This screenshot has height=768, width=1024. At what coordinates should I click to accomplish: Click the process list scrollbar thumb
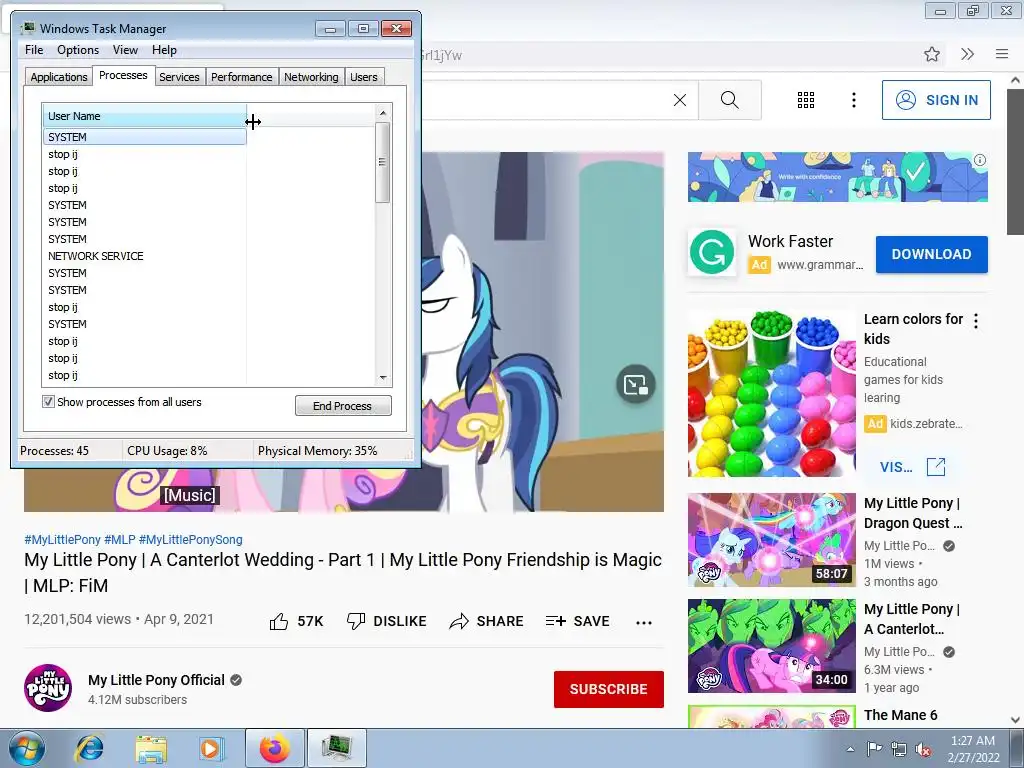tap(383, 163)
